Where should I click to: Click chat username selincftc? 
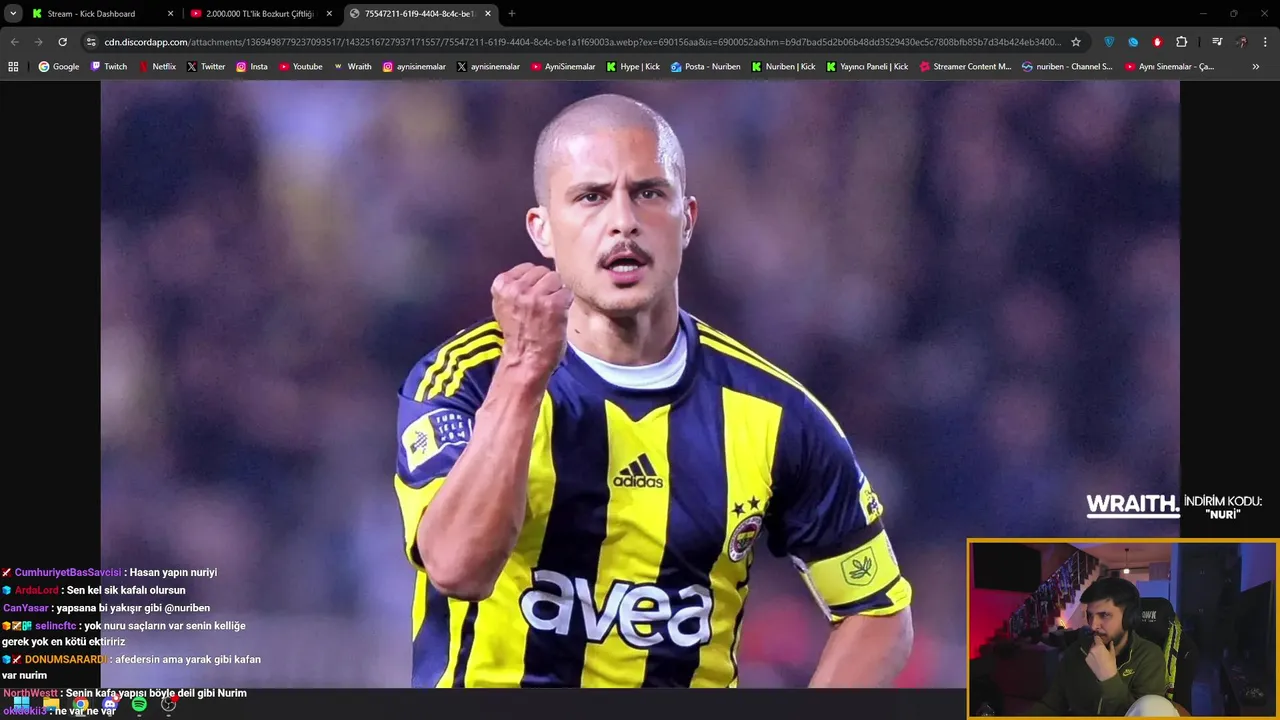click(x=56, y=626)
